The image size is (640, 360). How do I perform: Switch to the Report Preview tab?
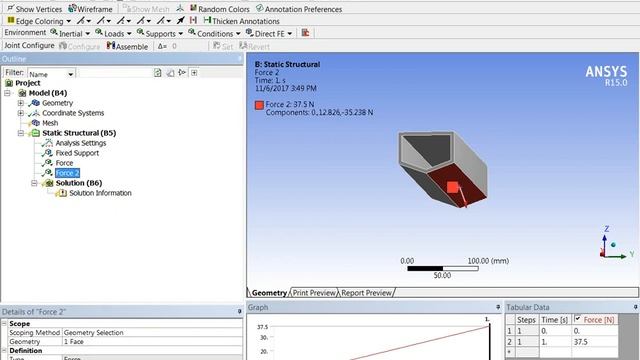tap(366, 293)
